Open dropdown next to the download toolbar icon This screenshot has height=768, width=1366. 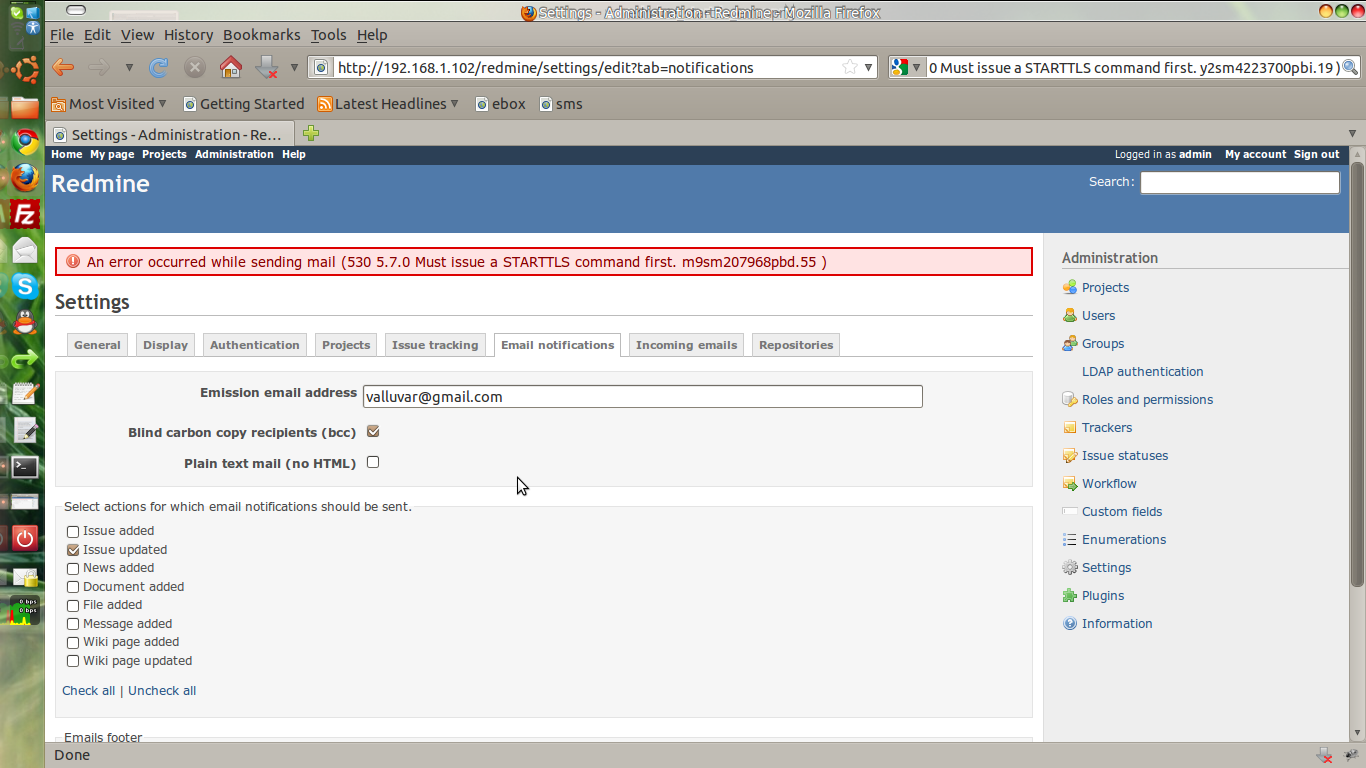point(294,68)
